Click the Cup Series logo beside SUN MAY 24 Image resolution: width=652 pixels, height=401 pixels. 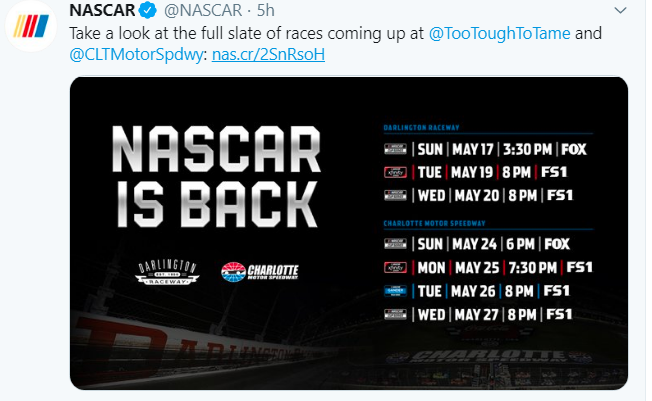(397, 243)
